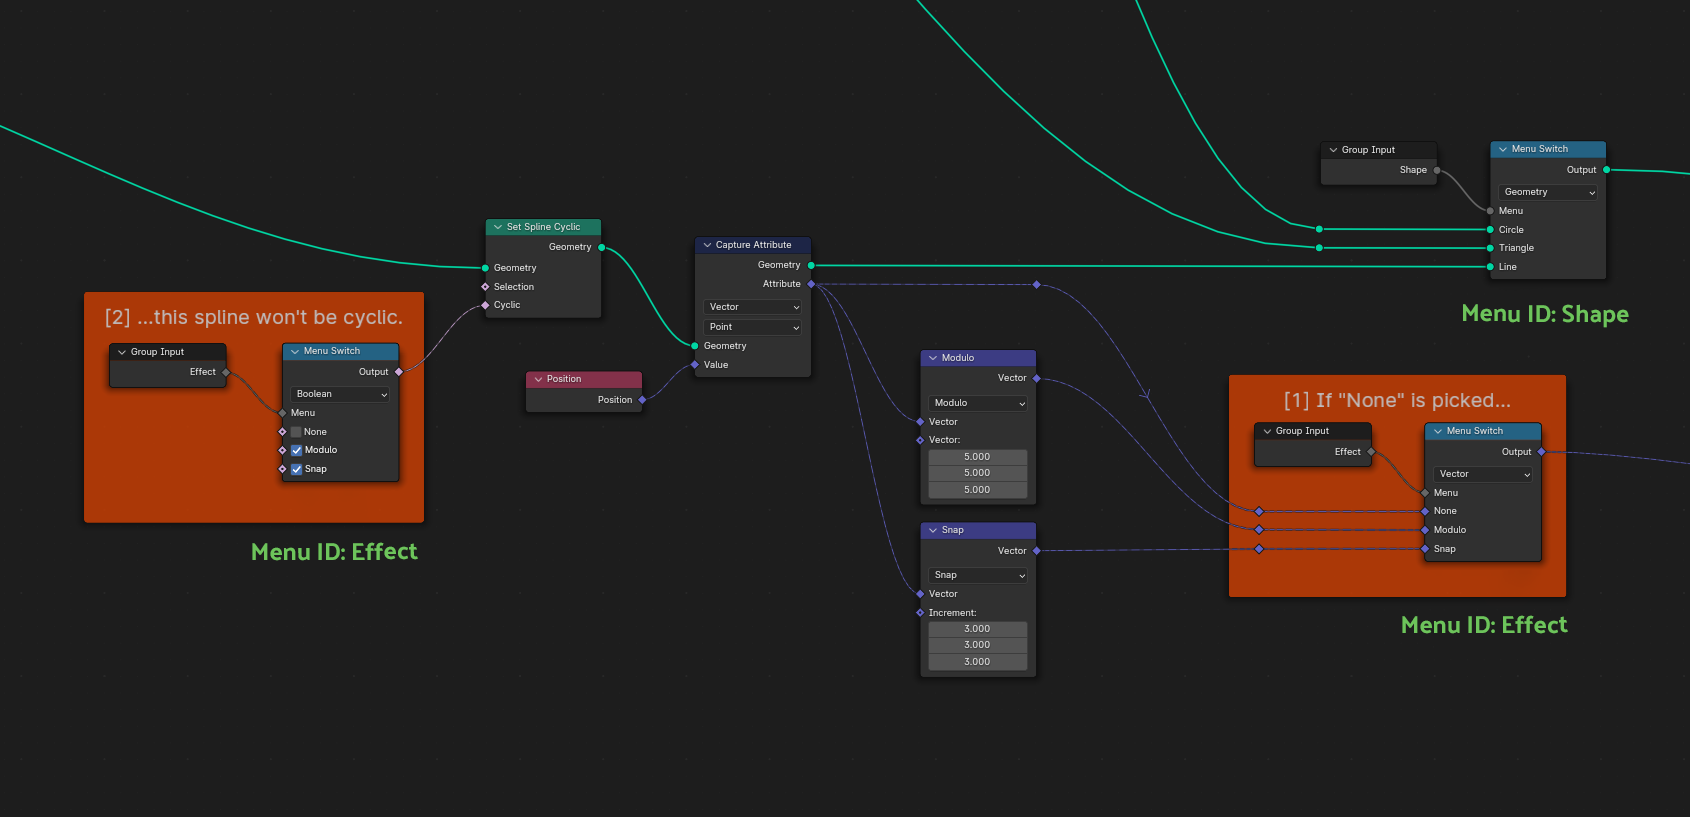Open the Vector dropdown in Capture Attribute
1690x817 pixels.
click(753, 307)
